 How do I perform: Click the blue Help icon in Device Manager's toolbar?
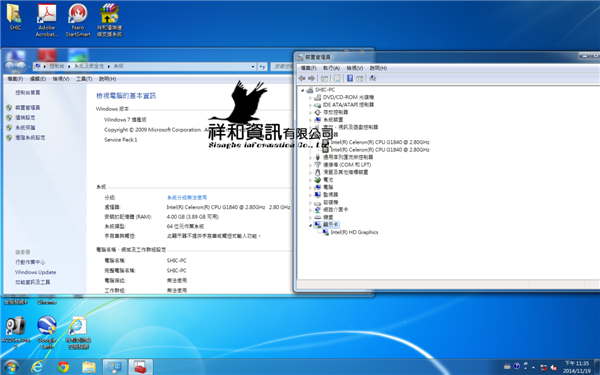tap(350, 78)
